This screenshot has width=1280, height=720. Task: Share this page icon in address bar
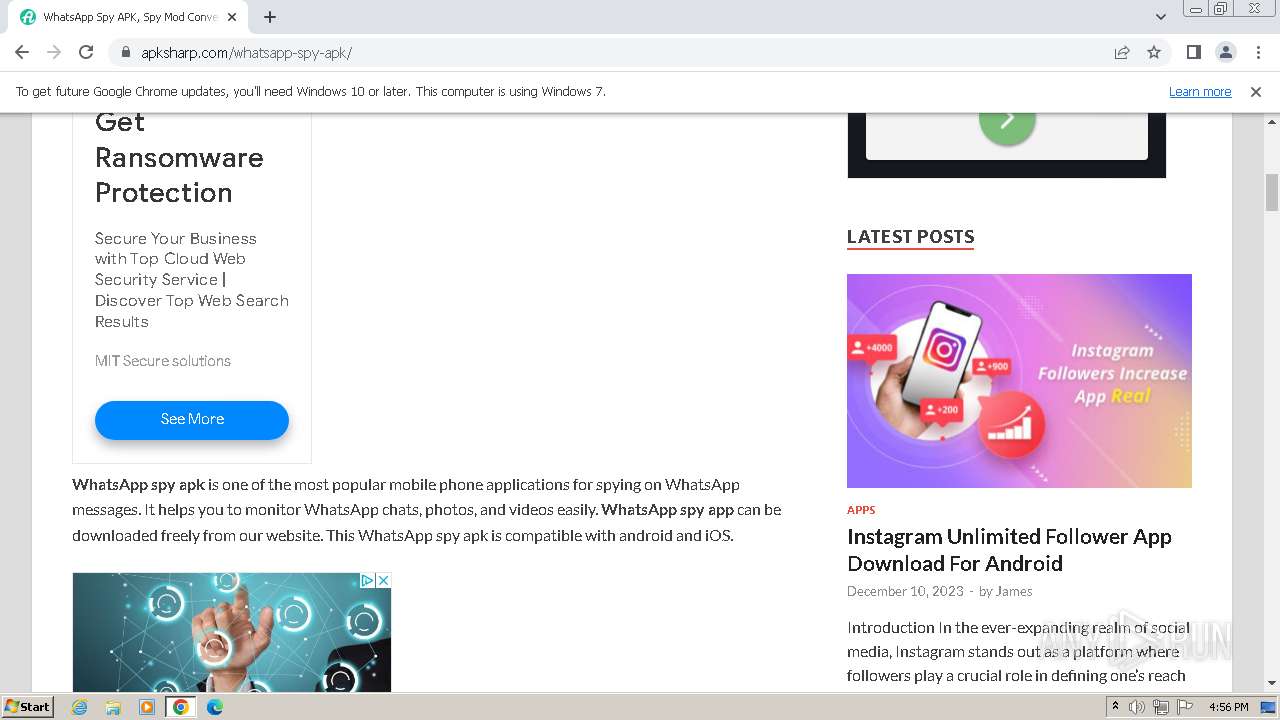tap(1122, 53)
